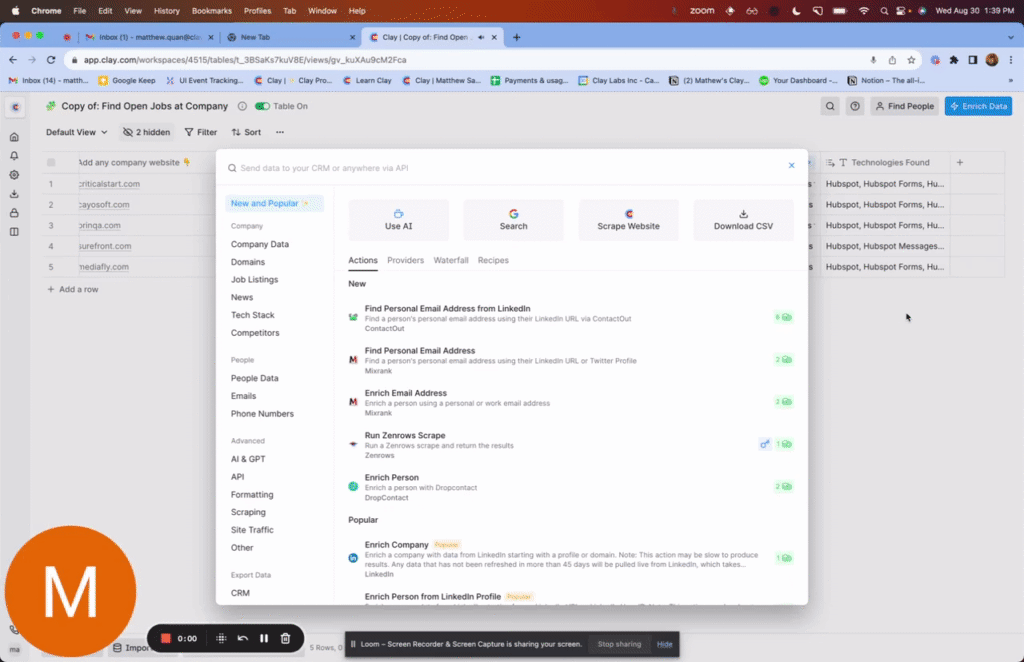This screenshot has height=662, width=1024.
Task: Click the Scrape Website button
Action: [628, 219]
